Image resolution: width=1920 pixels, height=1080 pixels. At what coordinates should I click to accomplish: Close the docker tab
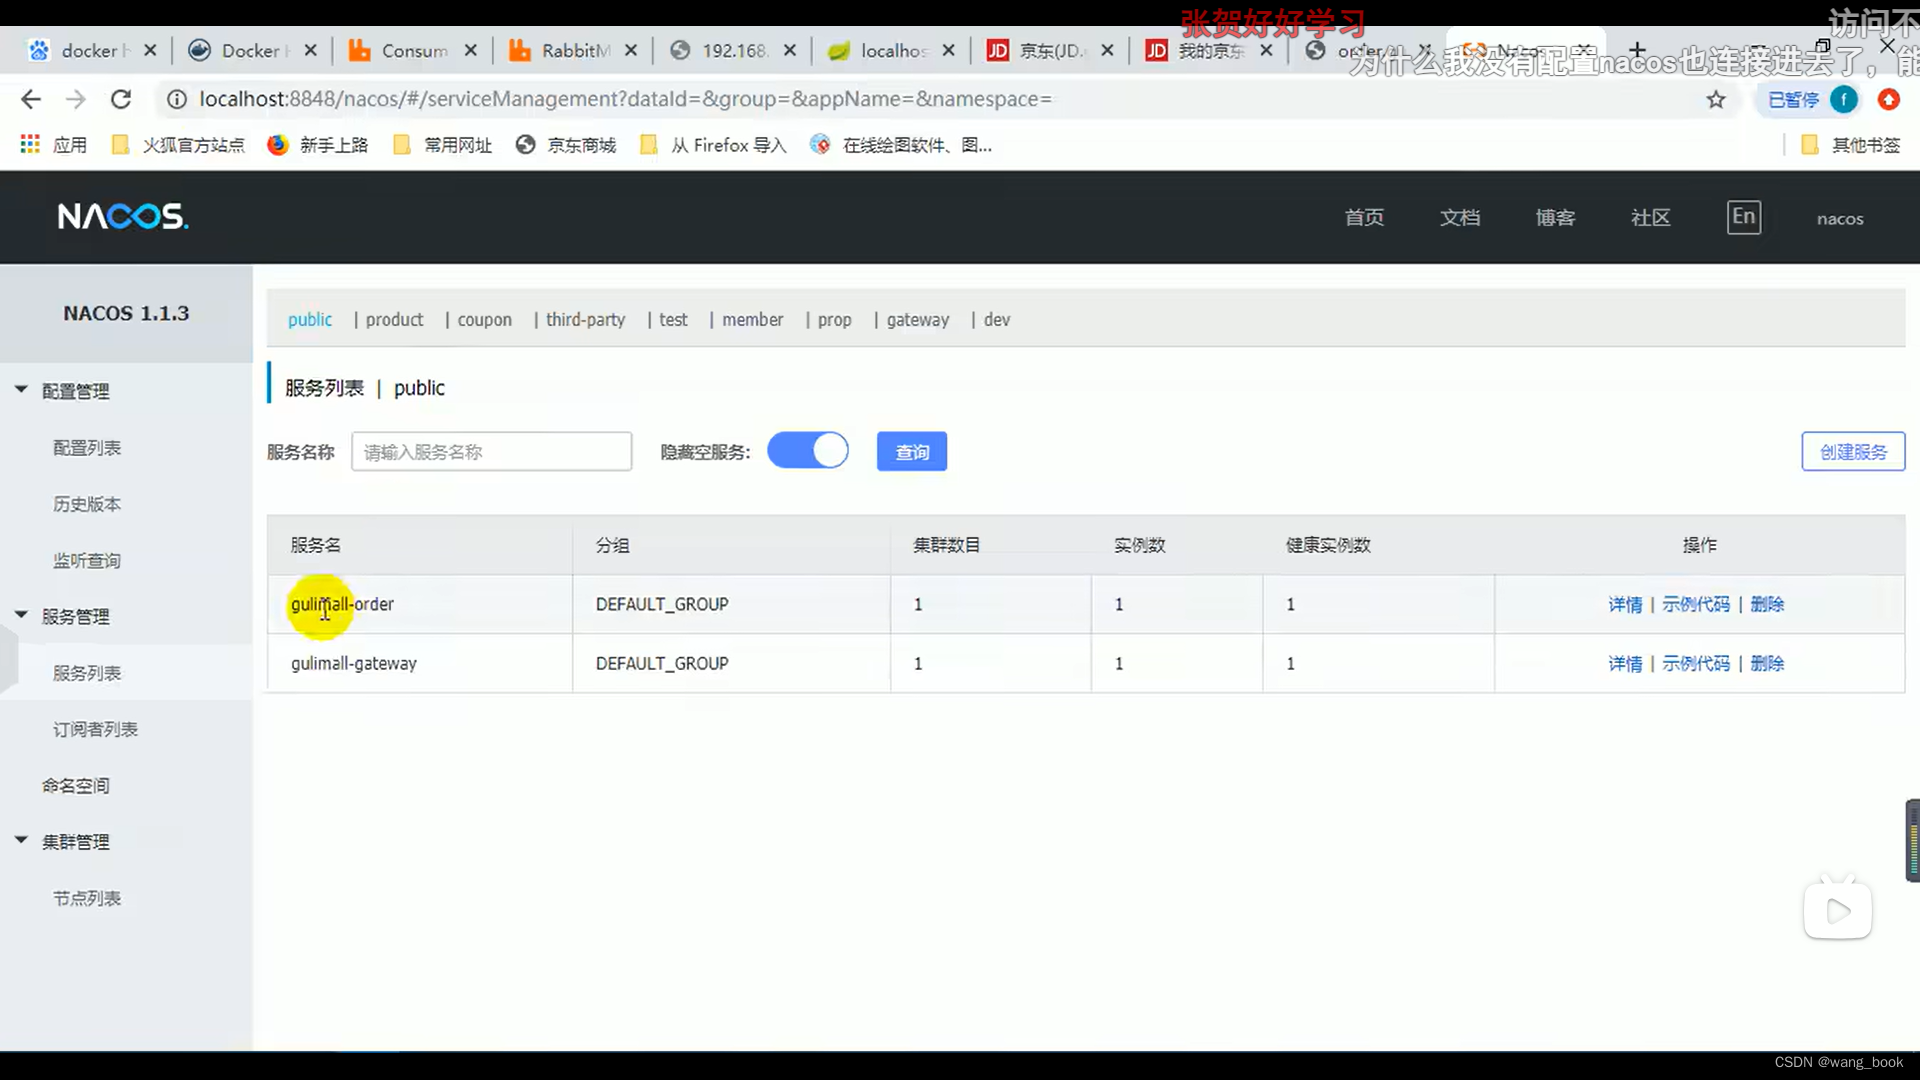pos(150,50)
